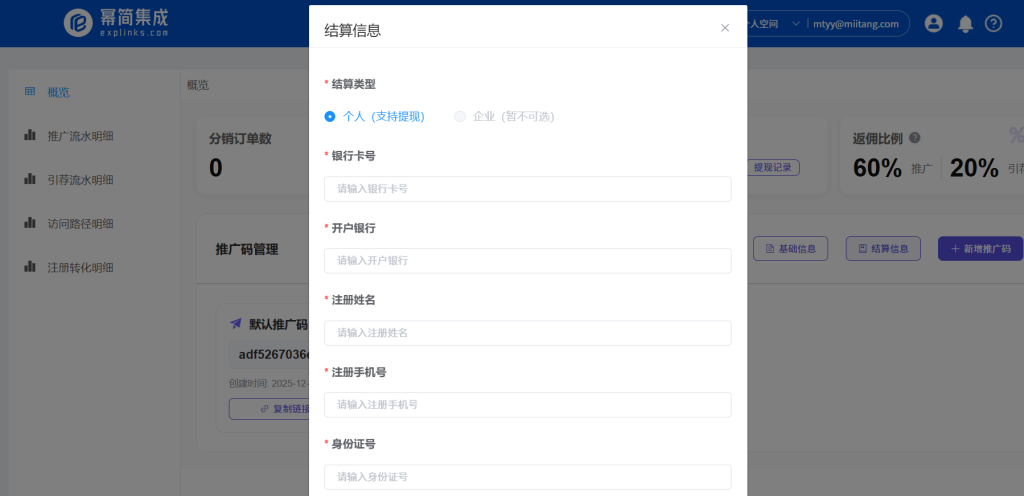
Task: Click the 分销订单数 label
Action: [x=240, y=138]
